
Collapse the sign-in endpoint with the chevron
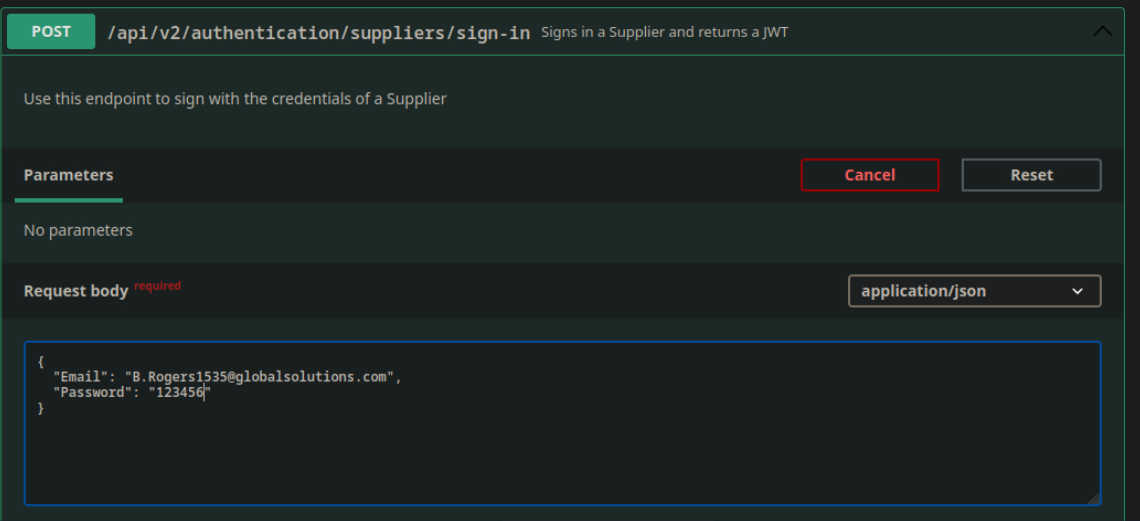[x=1102, y=32]
